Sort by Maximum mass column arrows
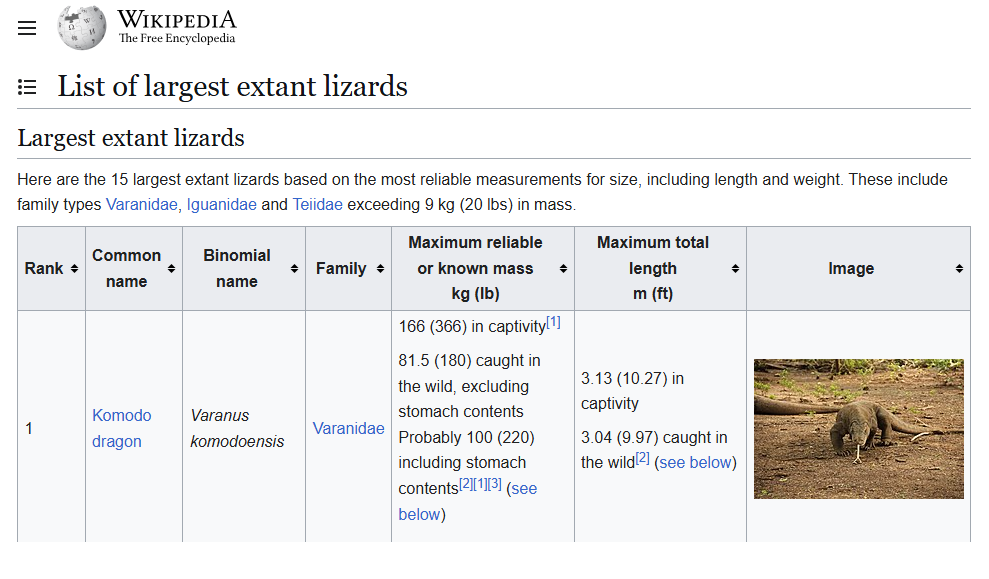The height and width of the screenshot is (579, 989). click(x=563, y=269)
